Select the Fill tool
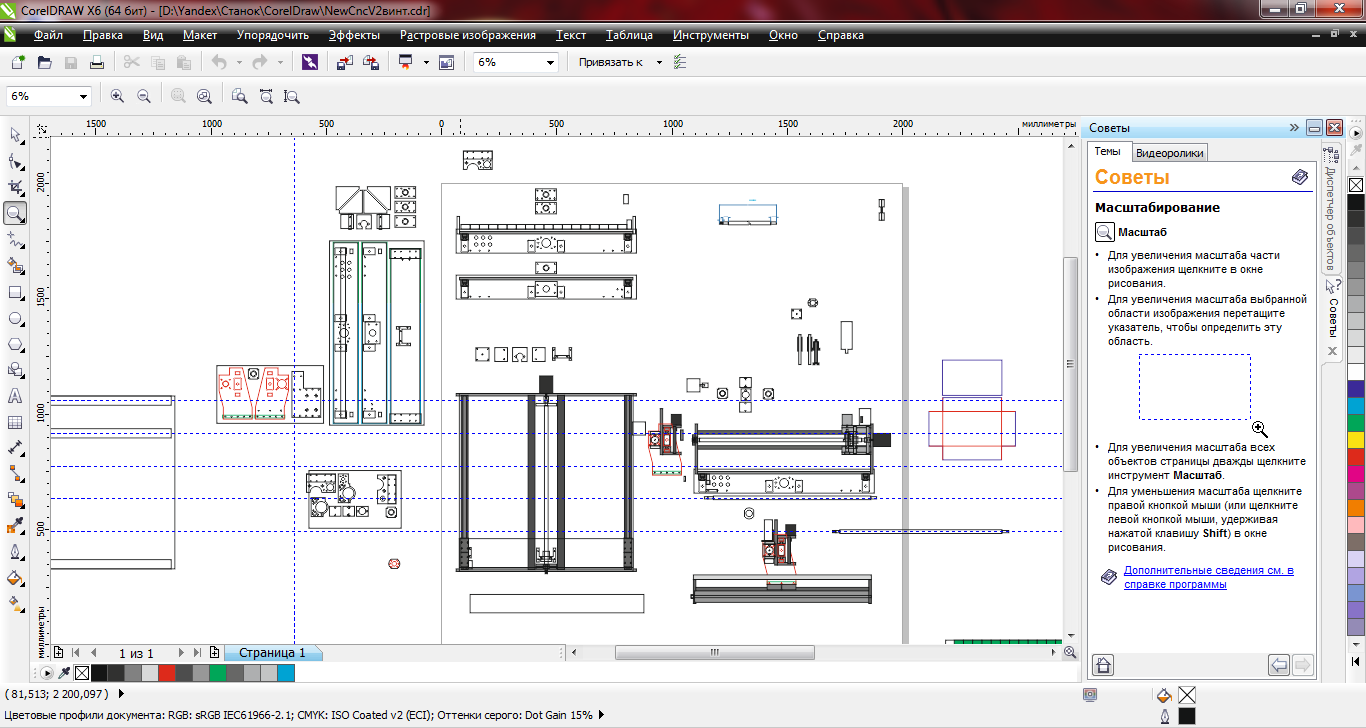Viewport: 1366px width, 728px height. pos(15,578)
